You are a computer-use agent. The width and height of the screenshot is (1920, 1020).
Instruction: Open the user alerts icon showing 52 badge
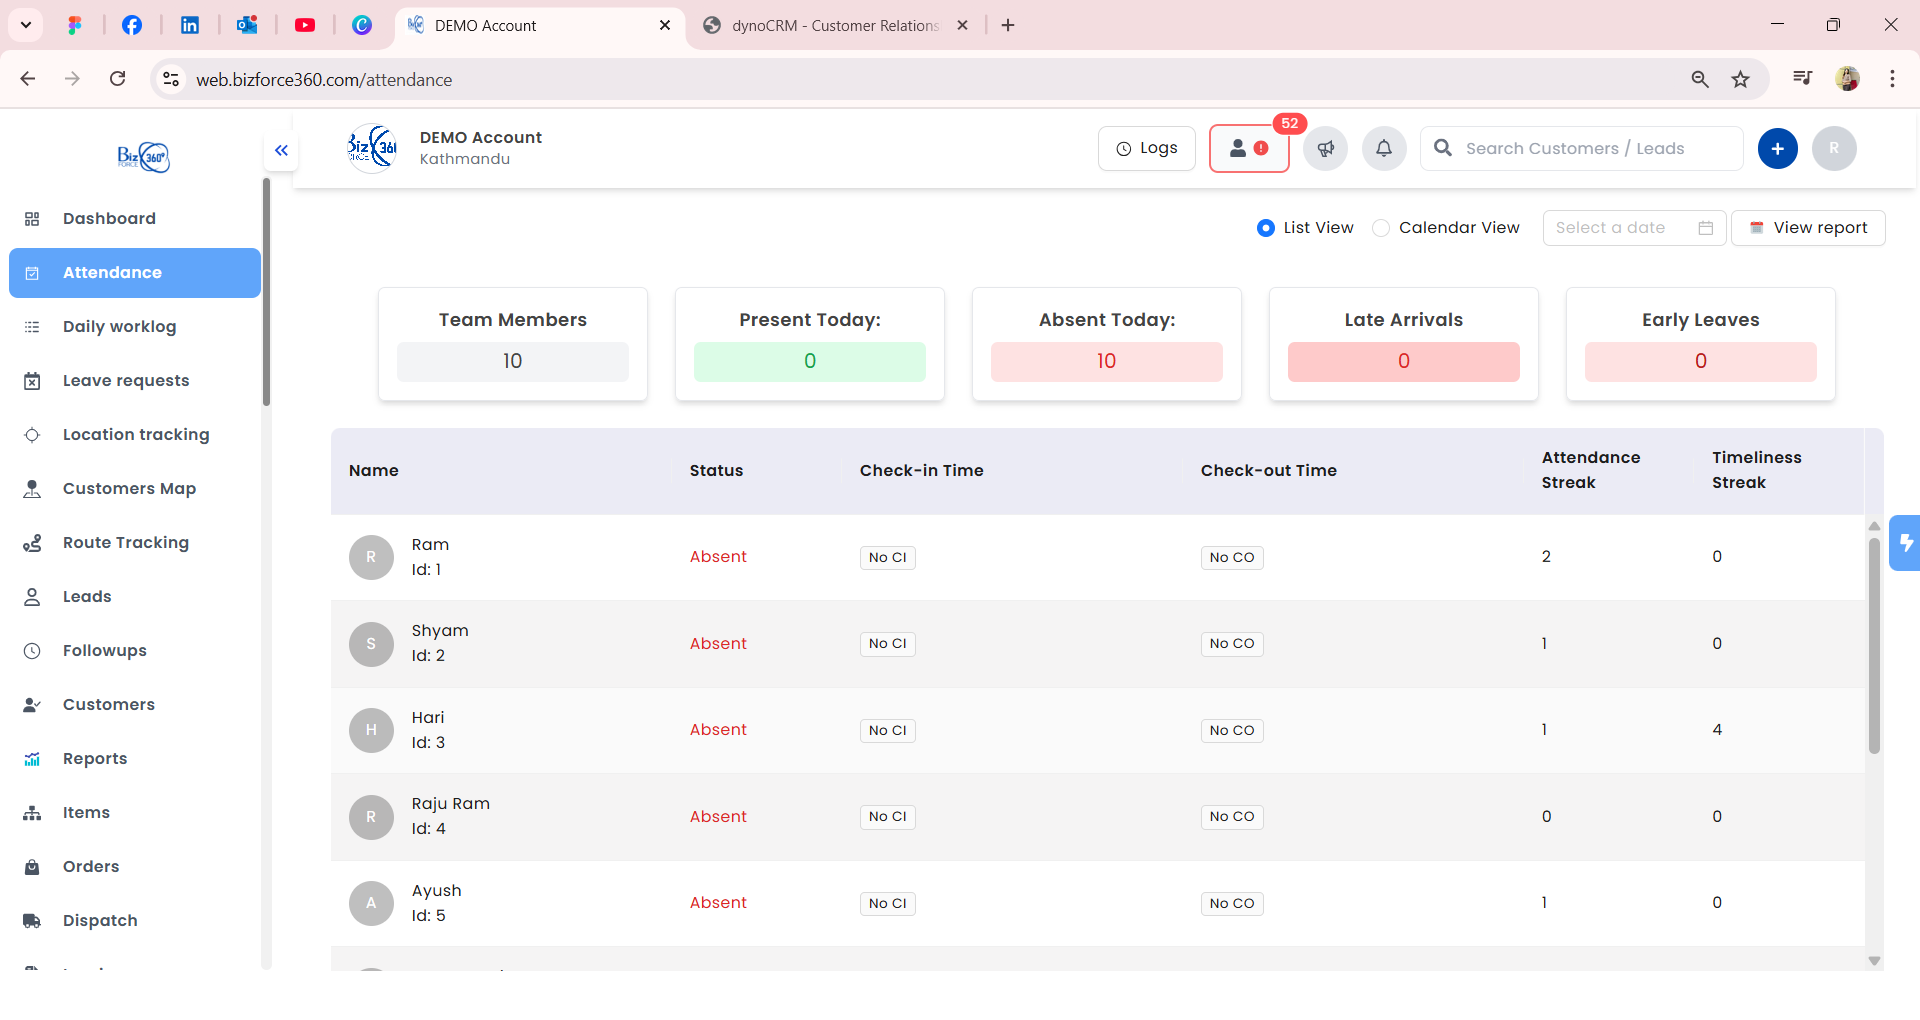click(1249, 148)
